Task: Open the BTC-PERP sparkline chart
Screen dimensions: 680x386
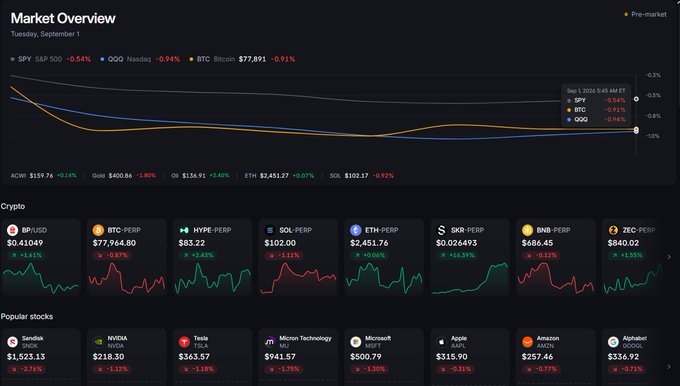Action: [x=127, y=278]
